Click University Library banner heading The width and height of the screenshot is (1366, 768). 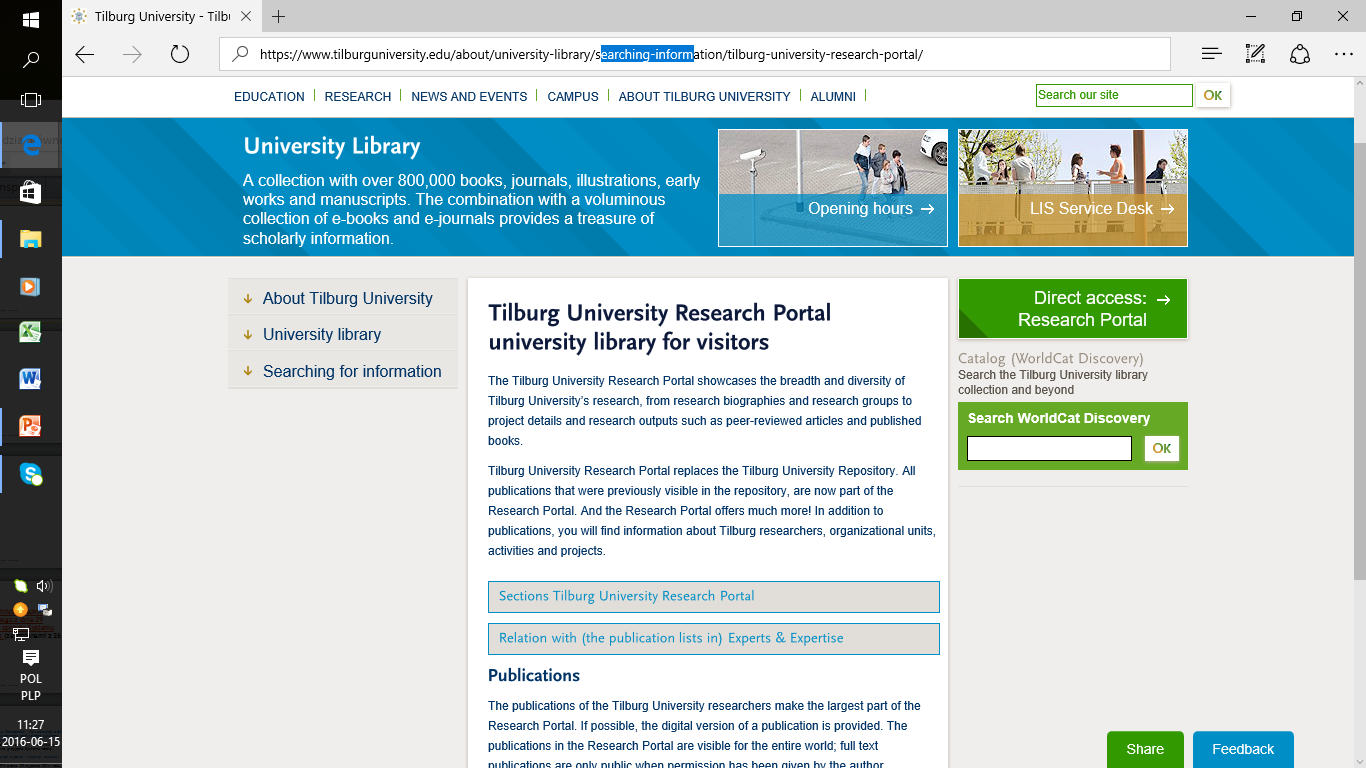pos(332,146)
